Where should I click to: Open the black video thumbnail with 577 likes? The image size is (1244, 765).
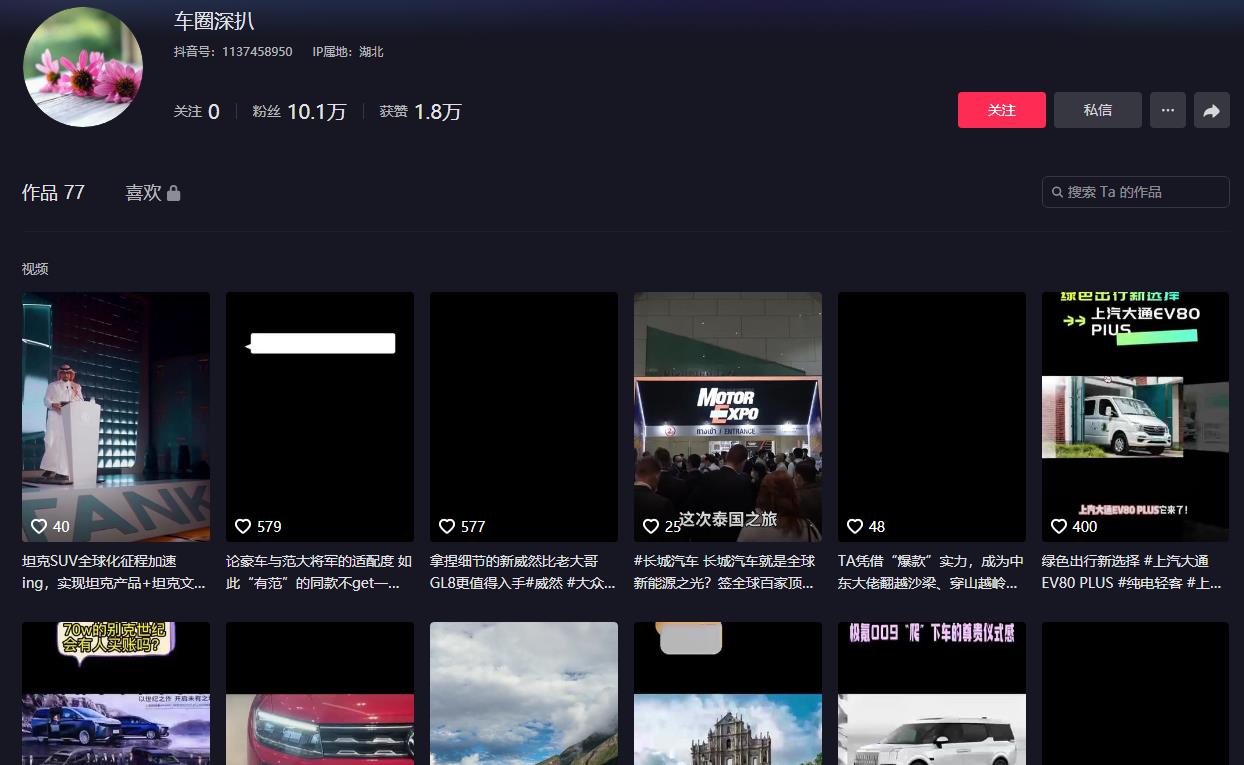[524, 417]
